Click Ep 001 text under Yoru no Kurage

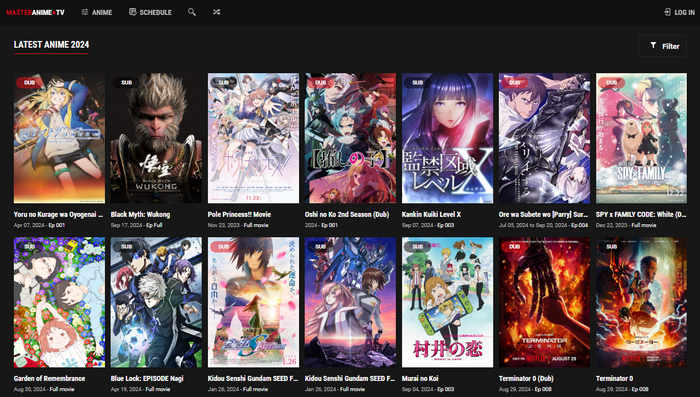(57, 226)
